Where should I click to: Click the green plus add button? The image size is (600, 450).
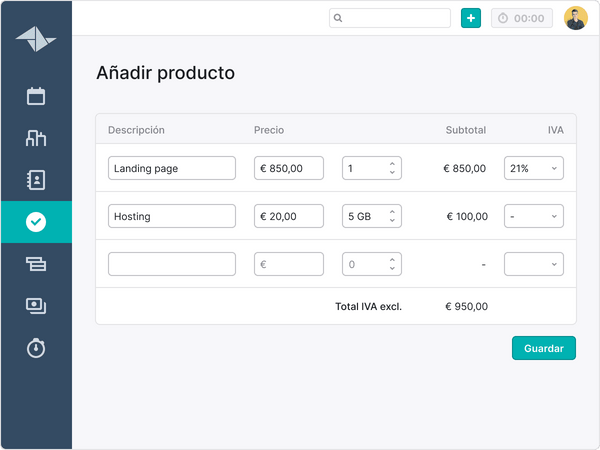coord(470,18)
